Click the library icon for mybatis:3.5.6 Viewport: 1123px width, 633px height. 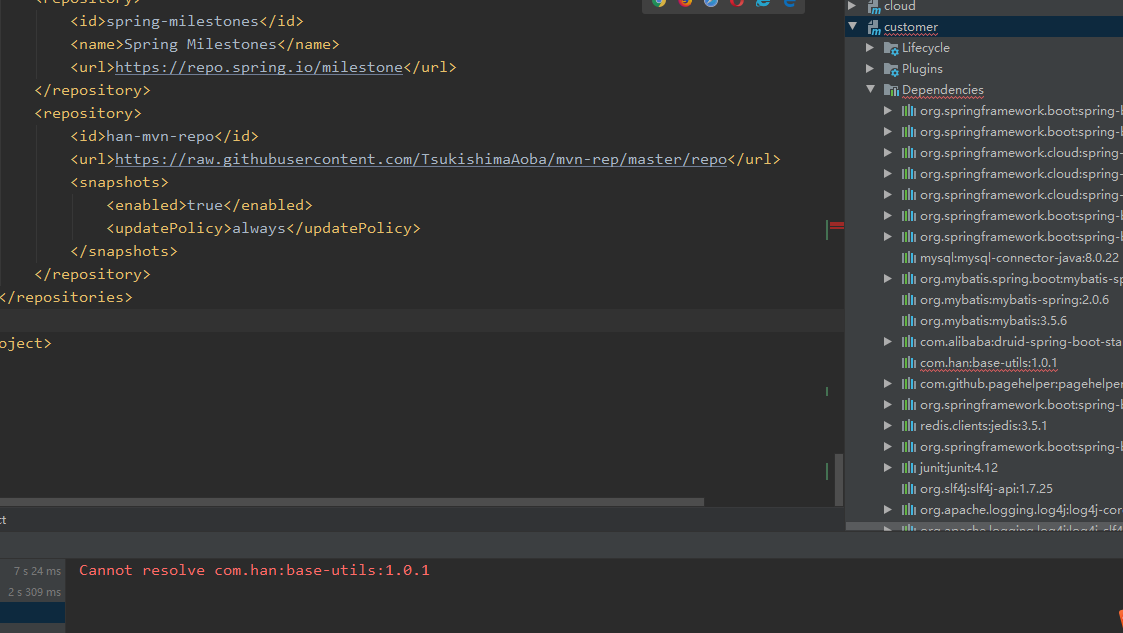click(909, 321)
